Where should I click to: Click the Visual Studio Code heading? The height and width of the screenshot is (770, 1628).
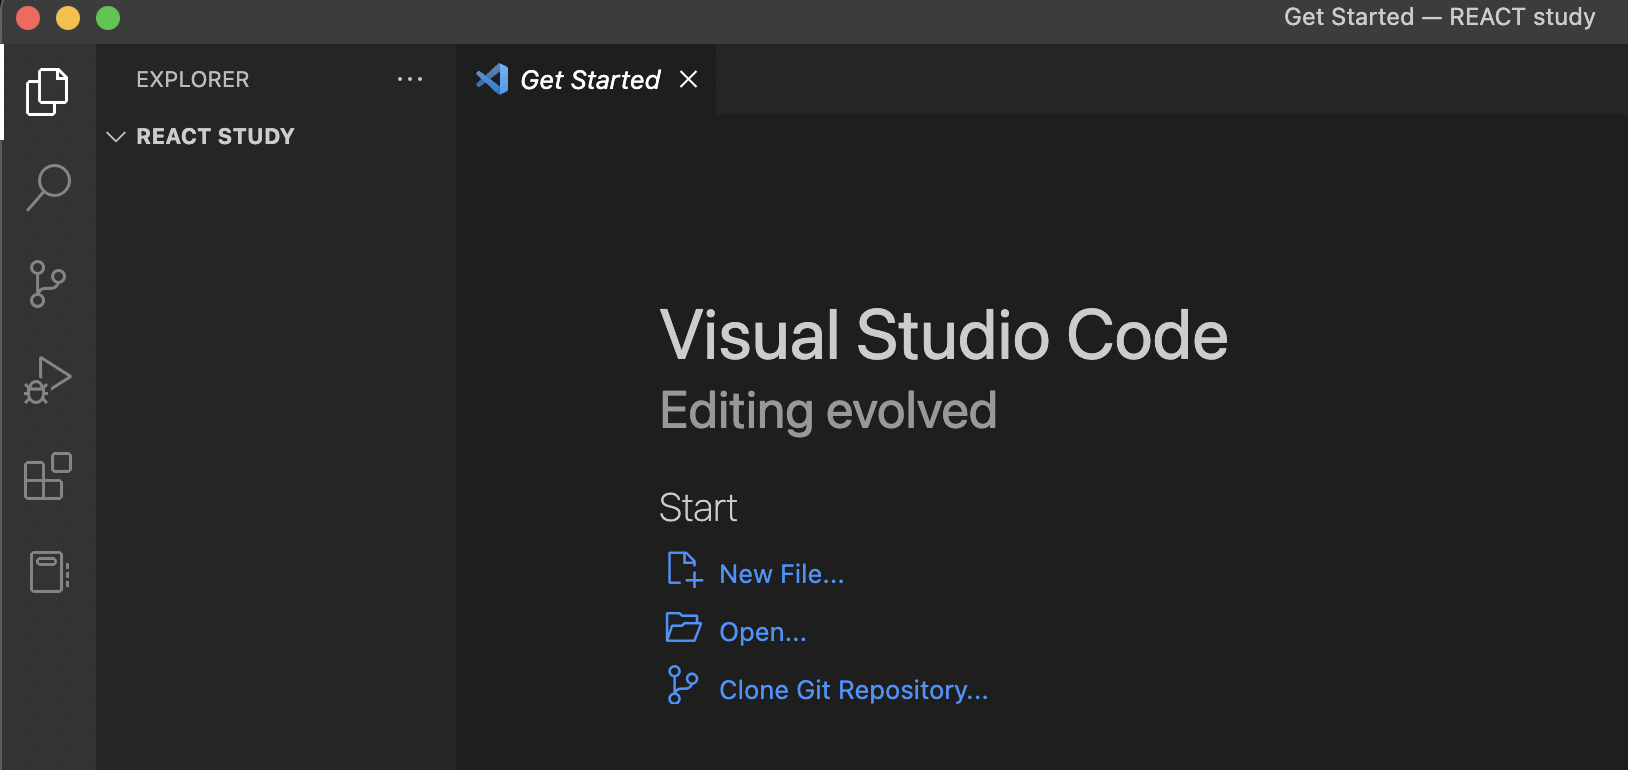(944, 335)
